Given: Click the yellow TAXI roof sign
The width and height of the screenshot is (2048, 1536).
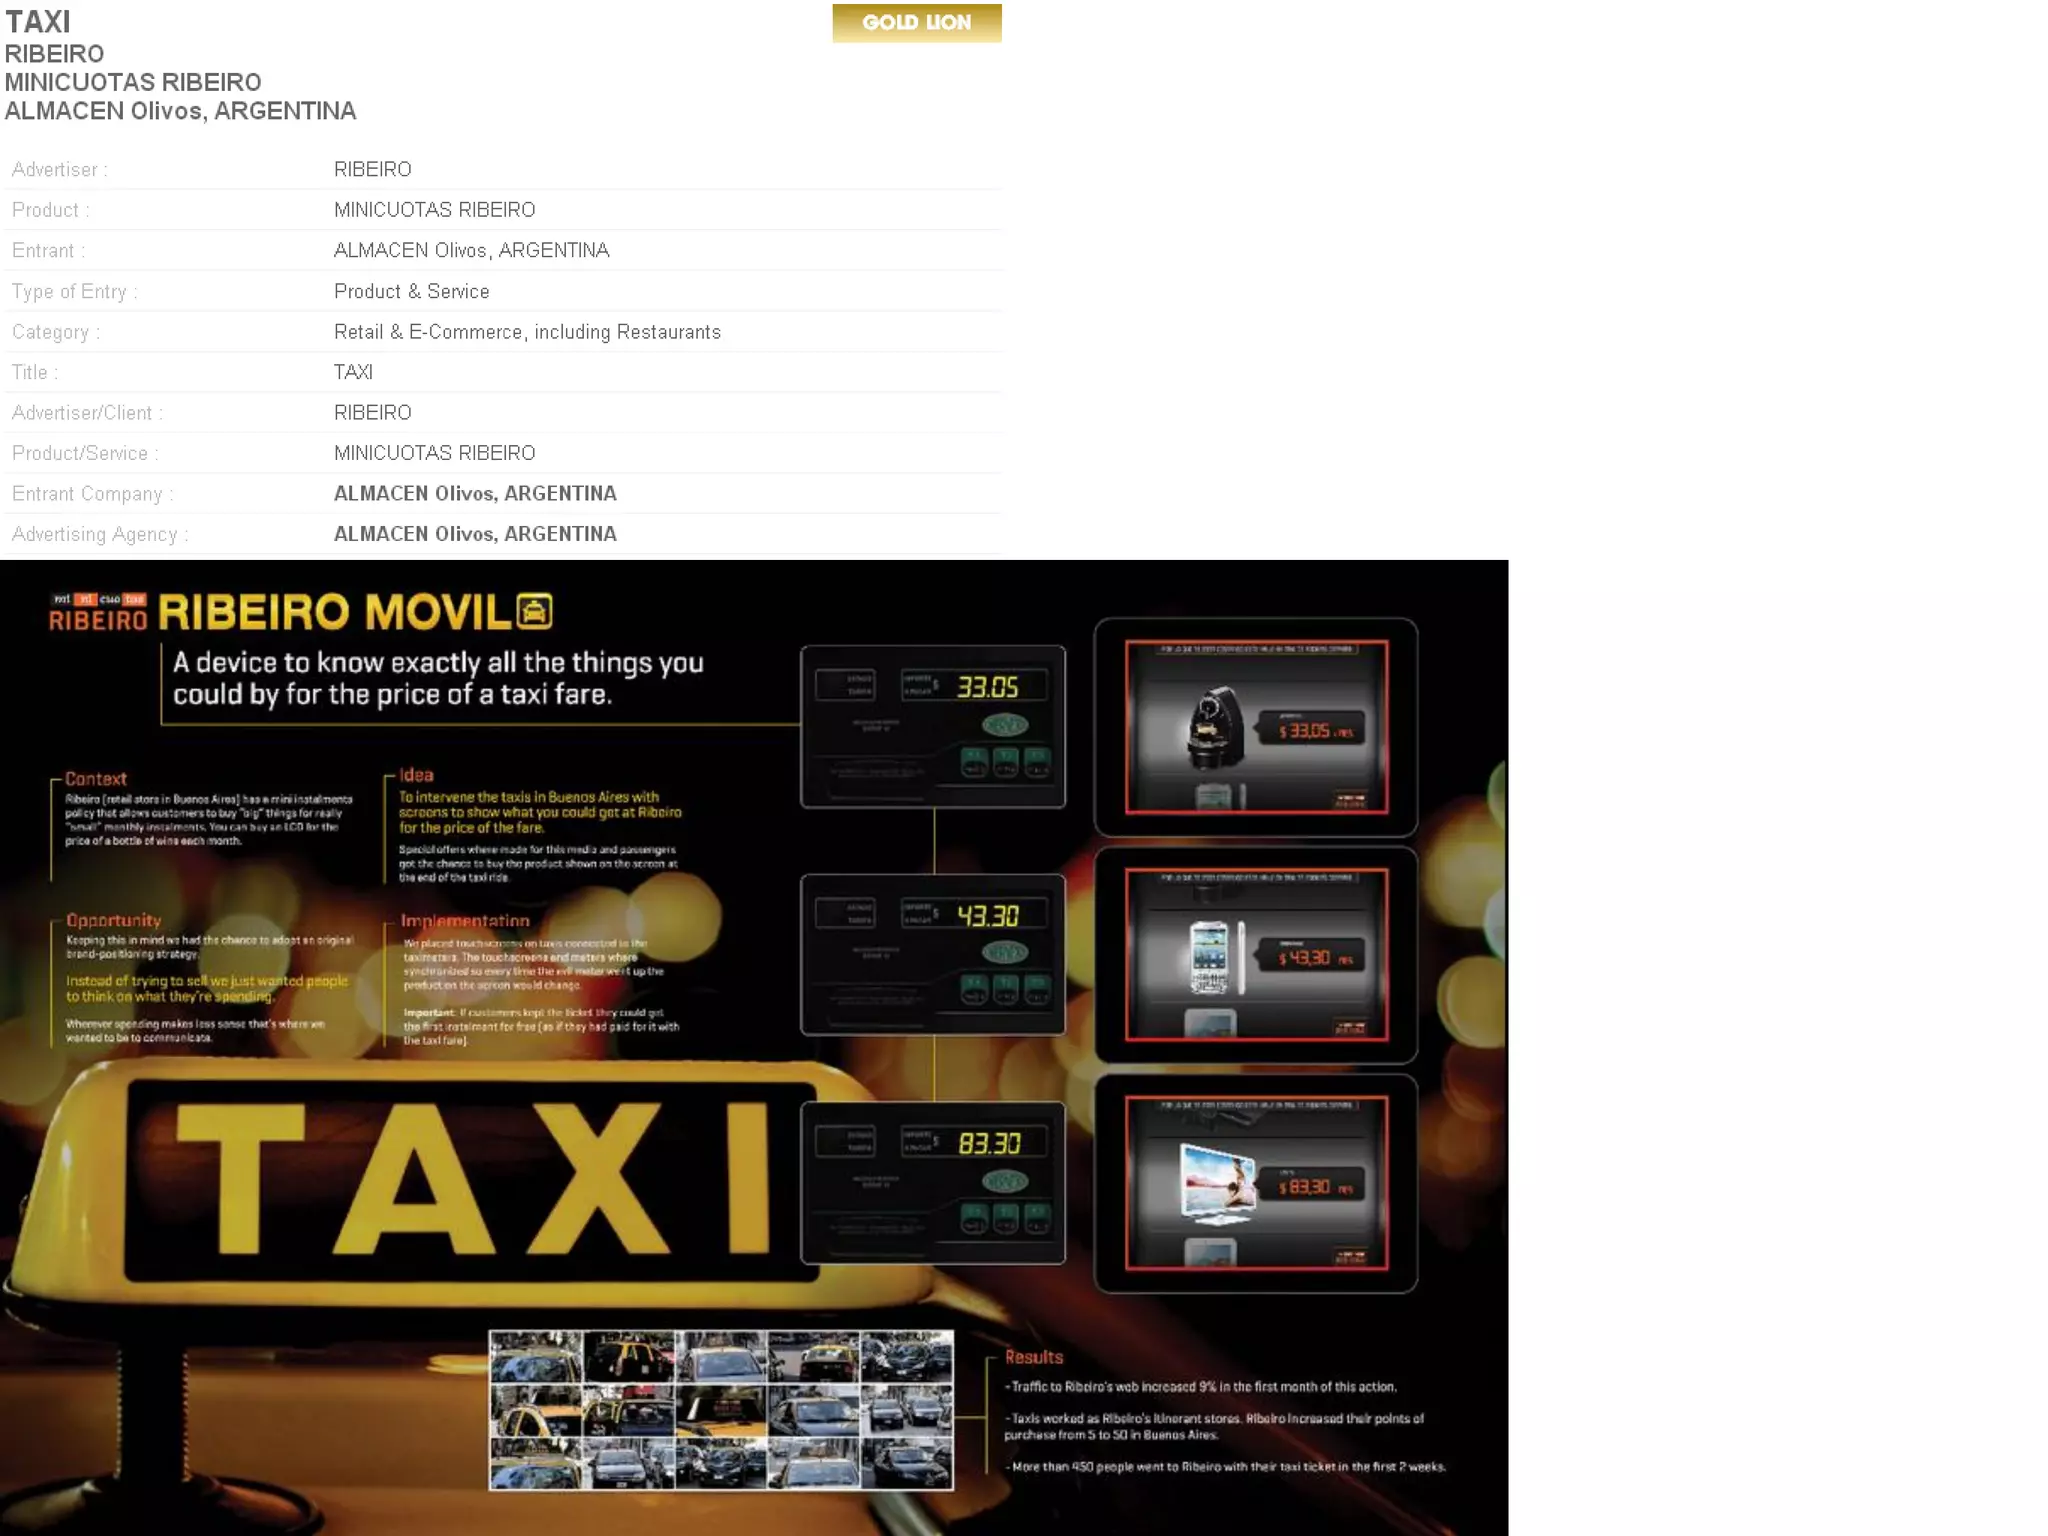Looking at the screenshot, I should [470, 1180].
